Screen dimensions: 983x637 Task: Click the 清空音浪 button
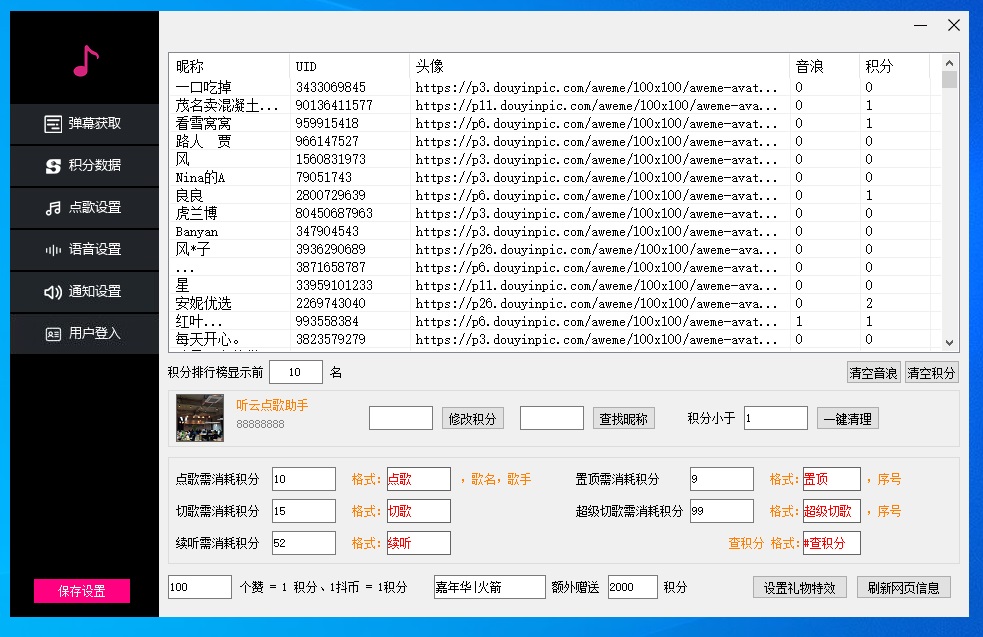[873, 373]
